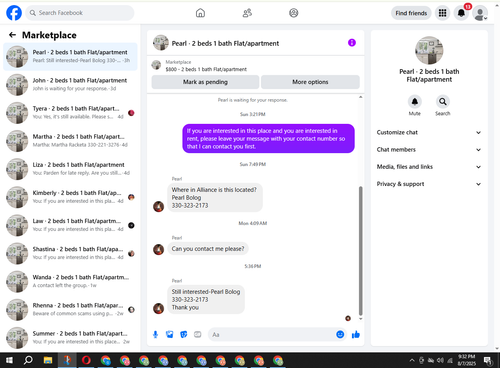Image resolution: width=500 pixels, height=368 pixels.
Task: Open the Kimberly conversation in the list
Action: point(70,197)
